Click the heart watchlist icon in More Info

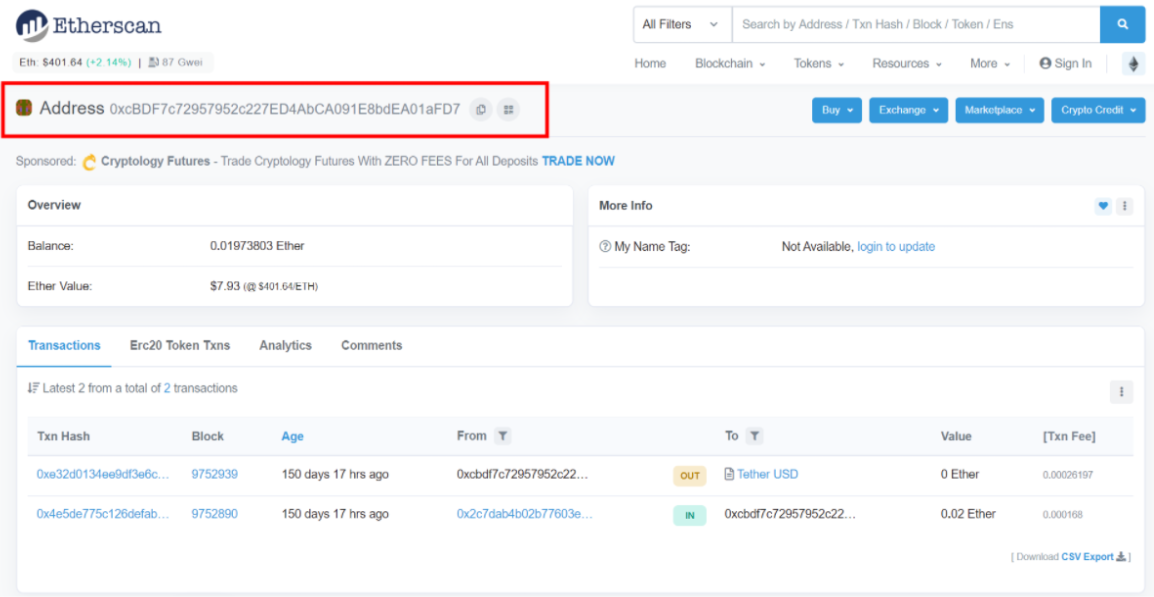1102,206
